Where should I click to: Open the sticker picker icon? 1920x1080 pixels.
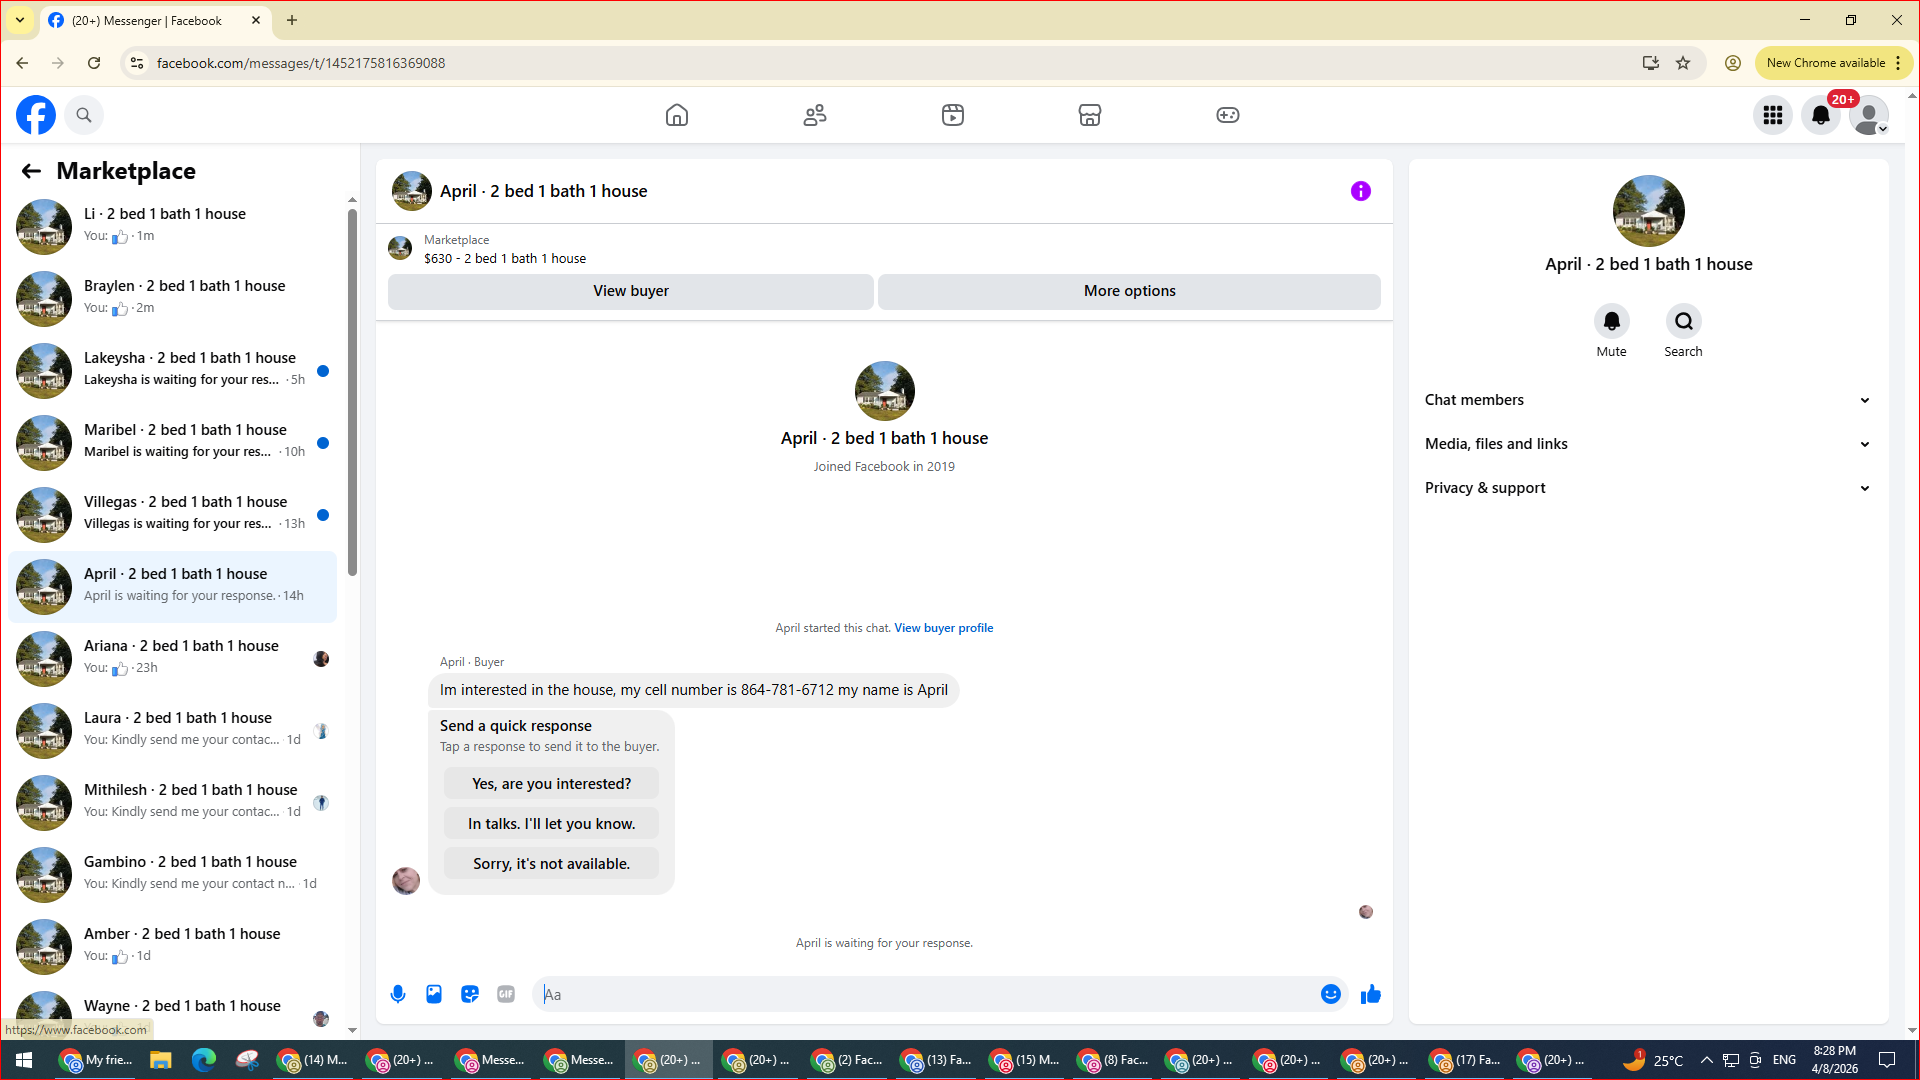[470, 994]
